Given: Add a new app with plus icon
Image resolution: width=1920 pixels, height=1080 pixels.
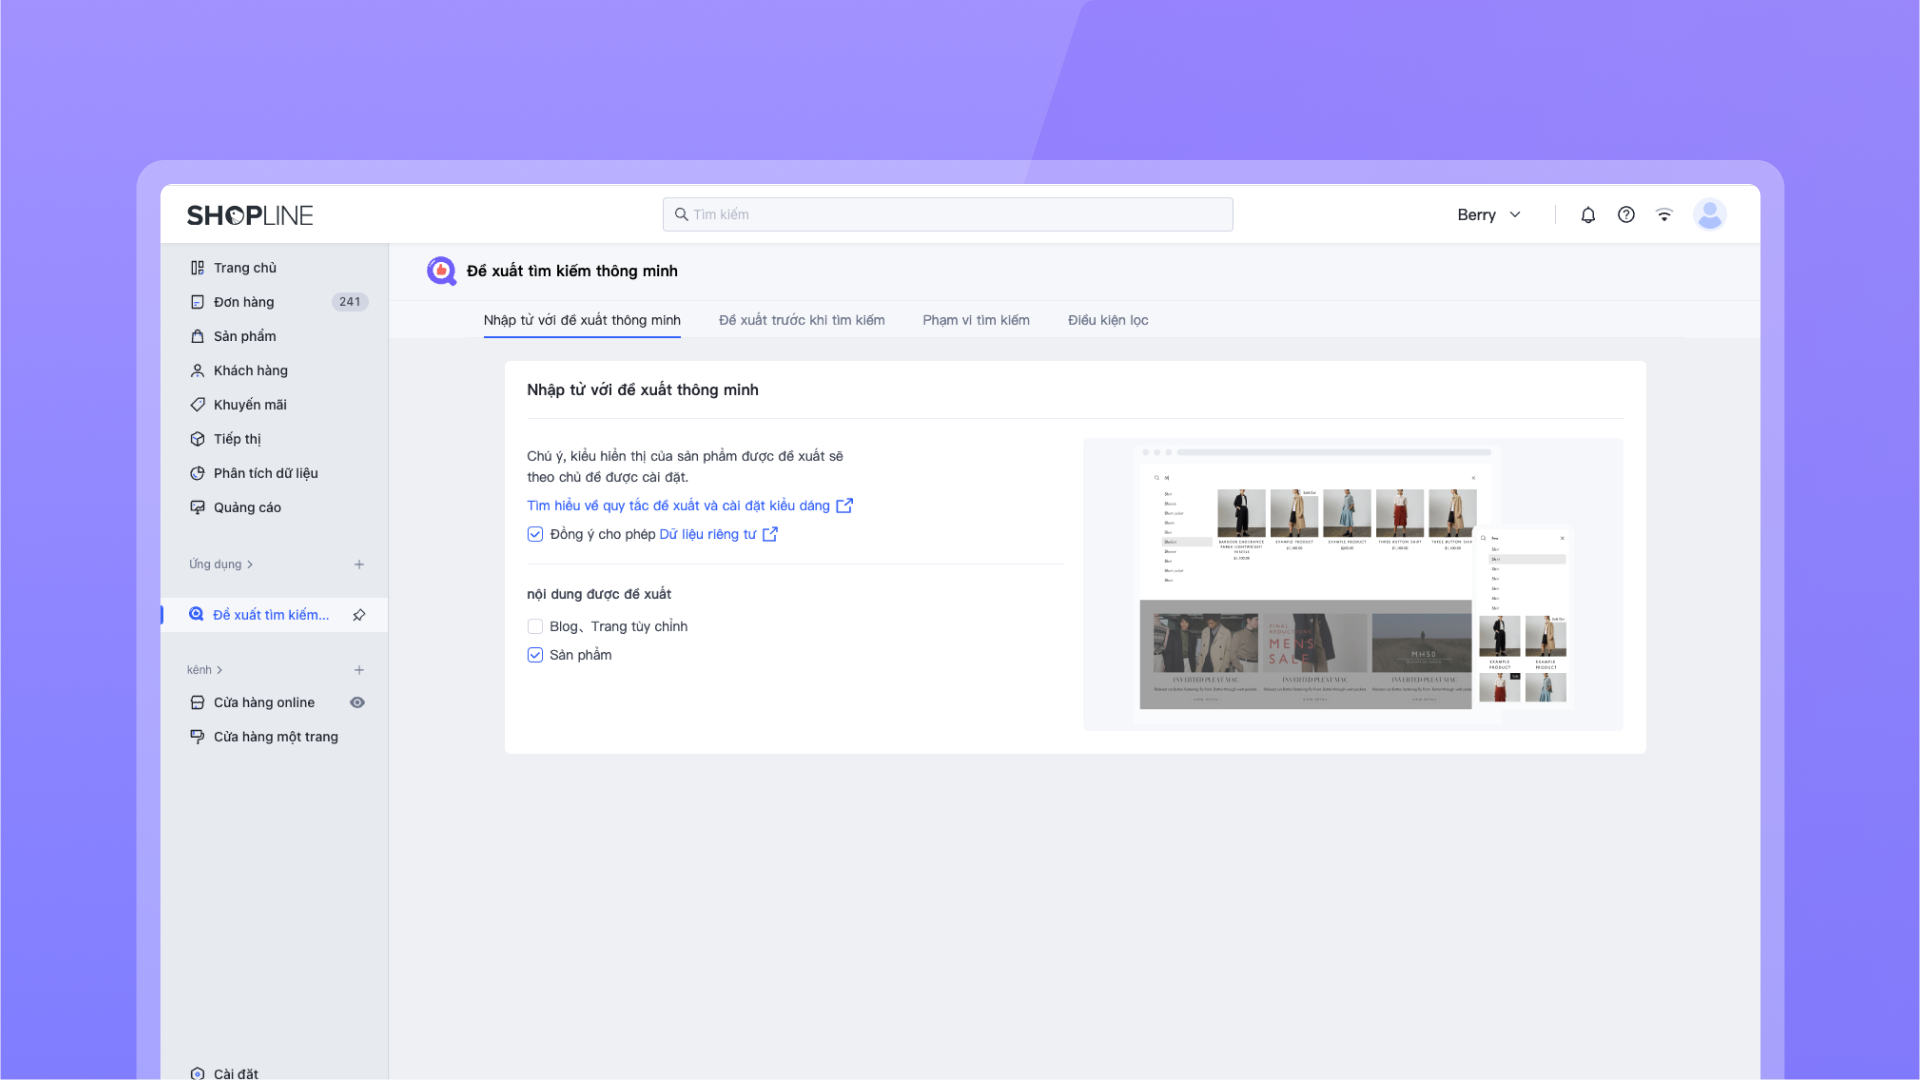Looking at the screenshot, I should click(359, 565).
